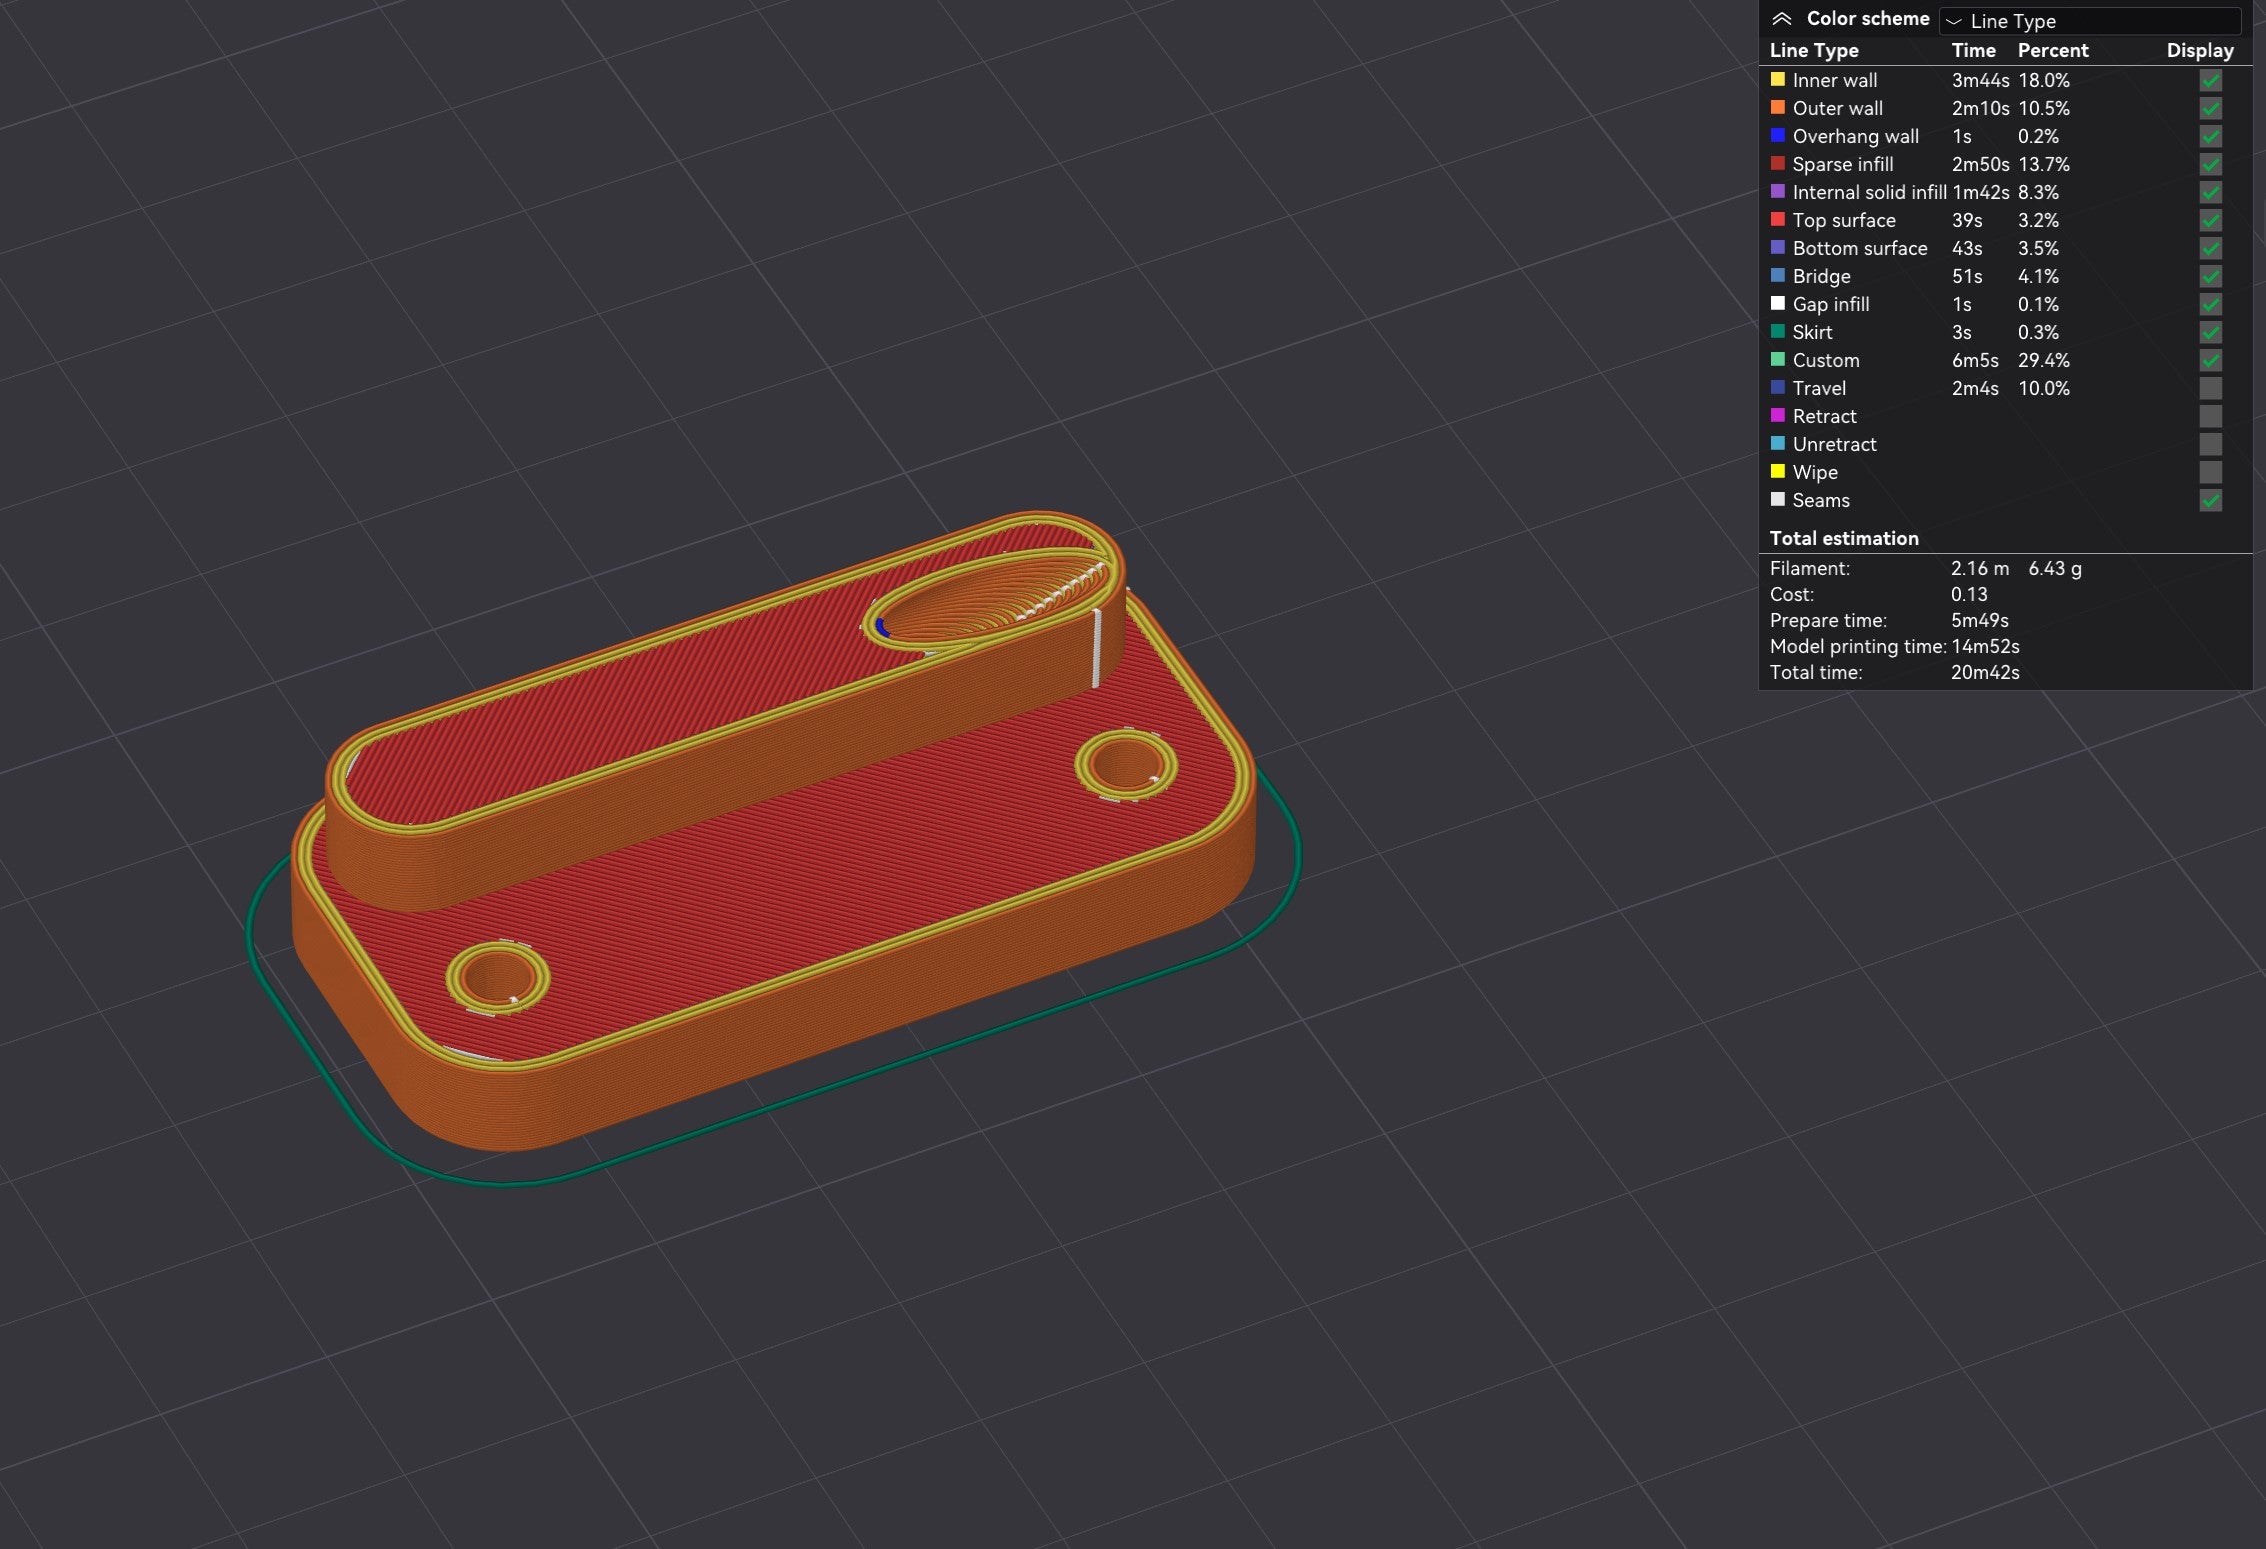
Task: Disable the Custom line type checkbox
Action: click(x=2210, y=360)
